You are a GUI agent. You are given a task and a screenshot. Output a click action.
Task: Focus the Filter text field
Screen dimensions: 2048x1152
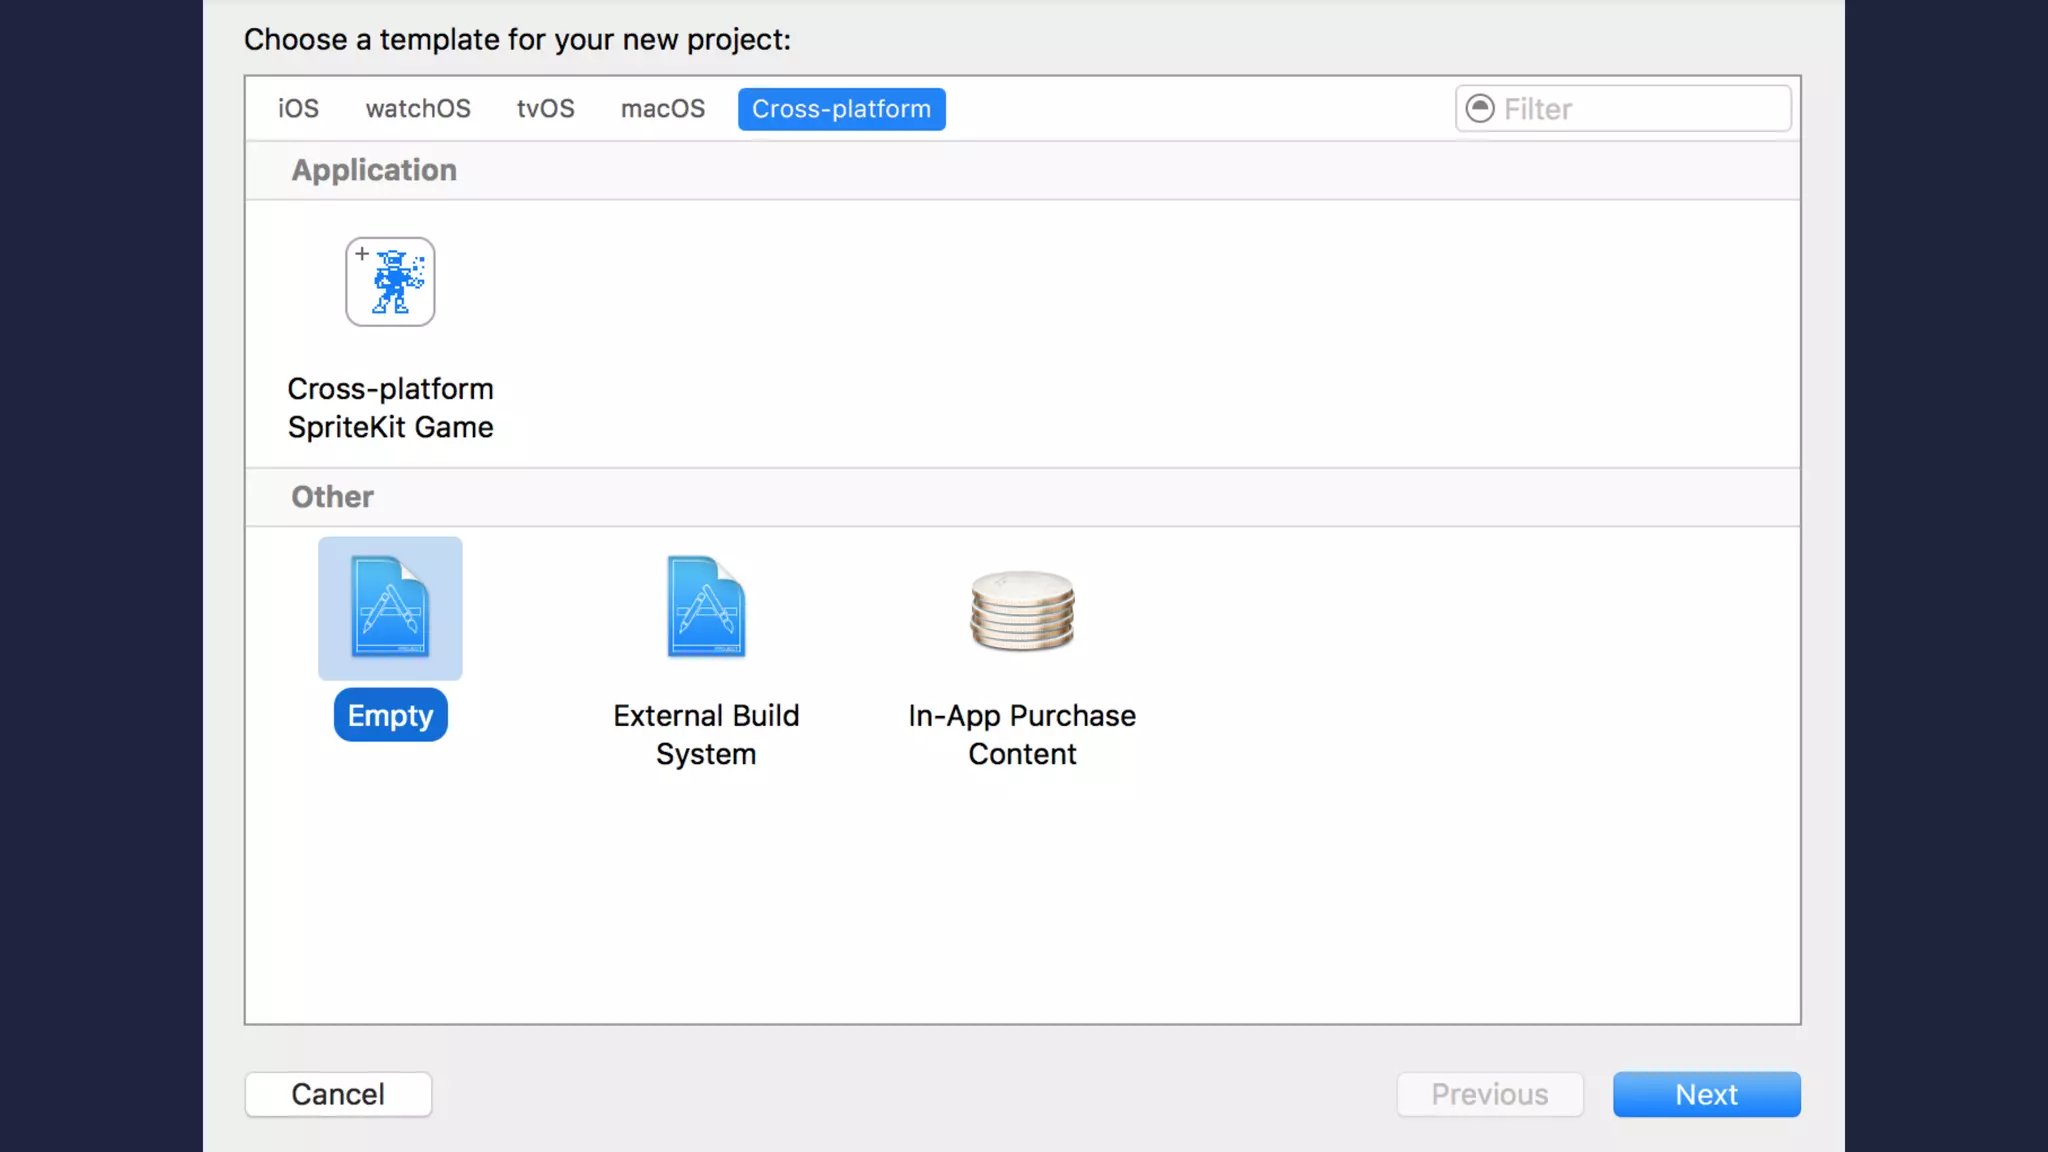pyautogui.click(x=1640, y=108)
